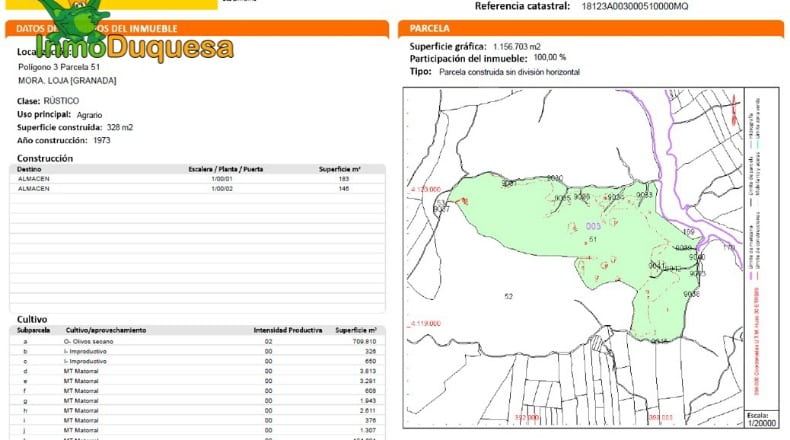The width and height of the screenshot is (790, 440).
Task: Click the purple 003 label on map
Action: 594,226
